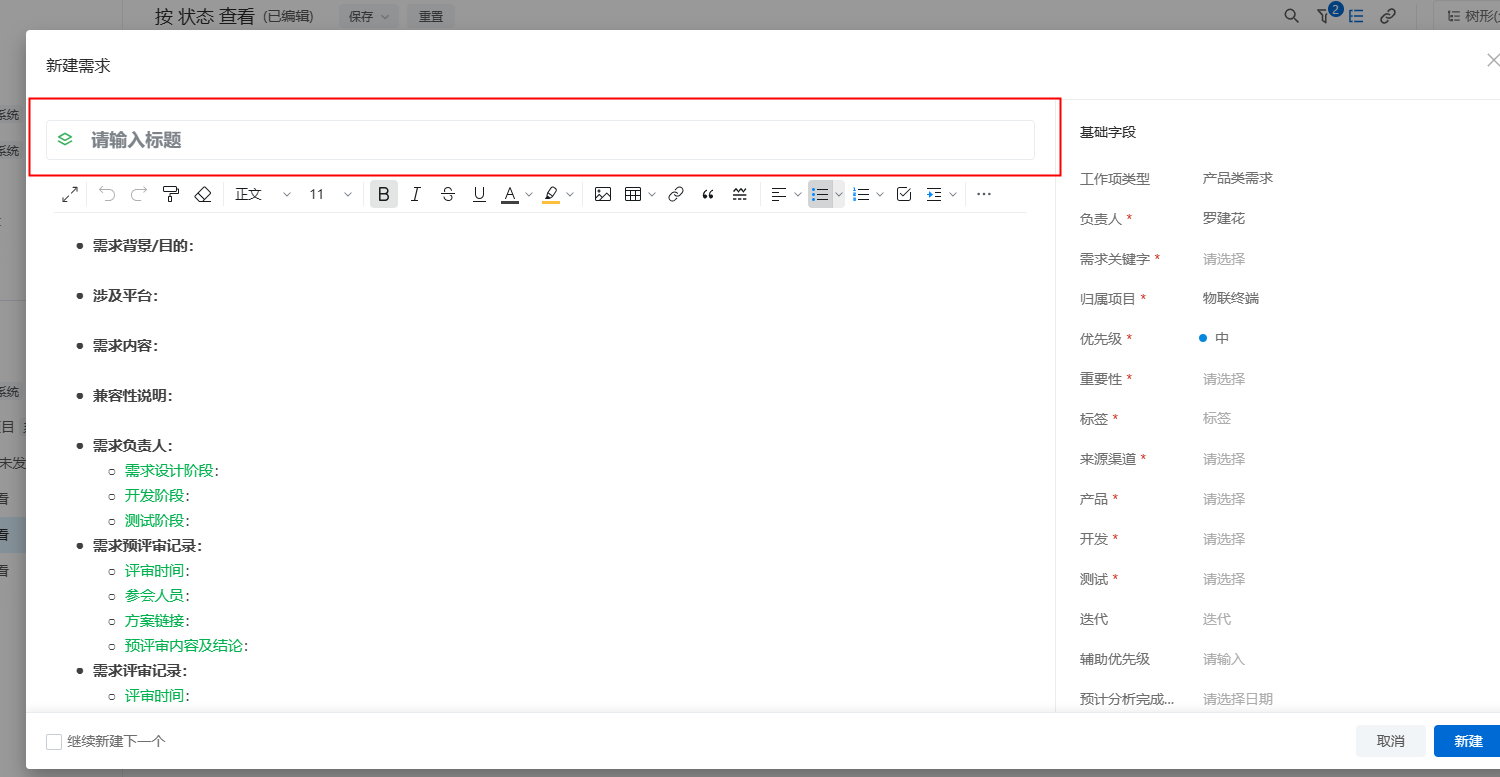Click the redo arrow icon
Image resolution: width=1500 pixels, height=777 pixels.
point(139,194)
